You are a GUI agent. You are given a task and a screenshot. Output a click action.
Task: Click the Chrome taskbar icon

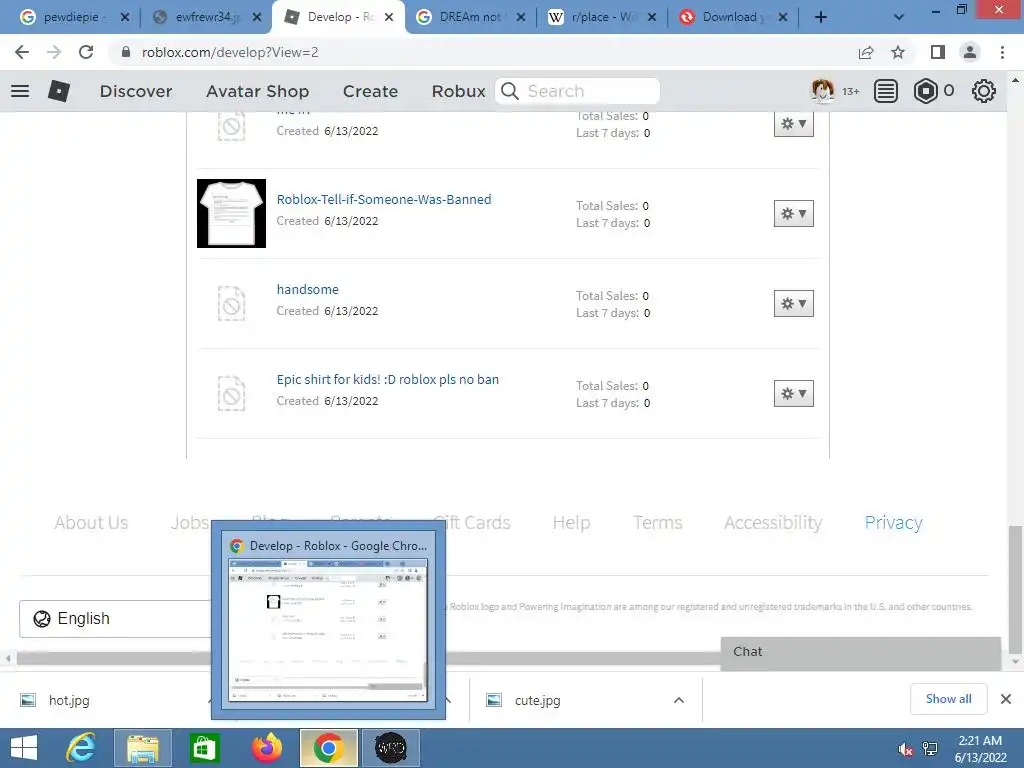(x=328, y=748)
